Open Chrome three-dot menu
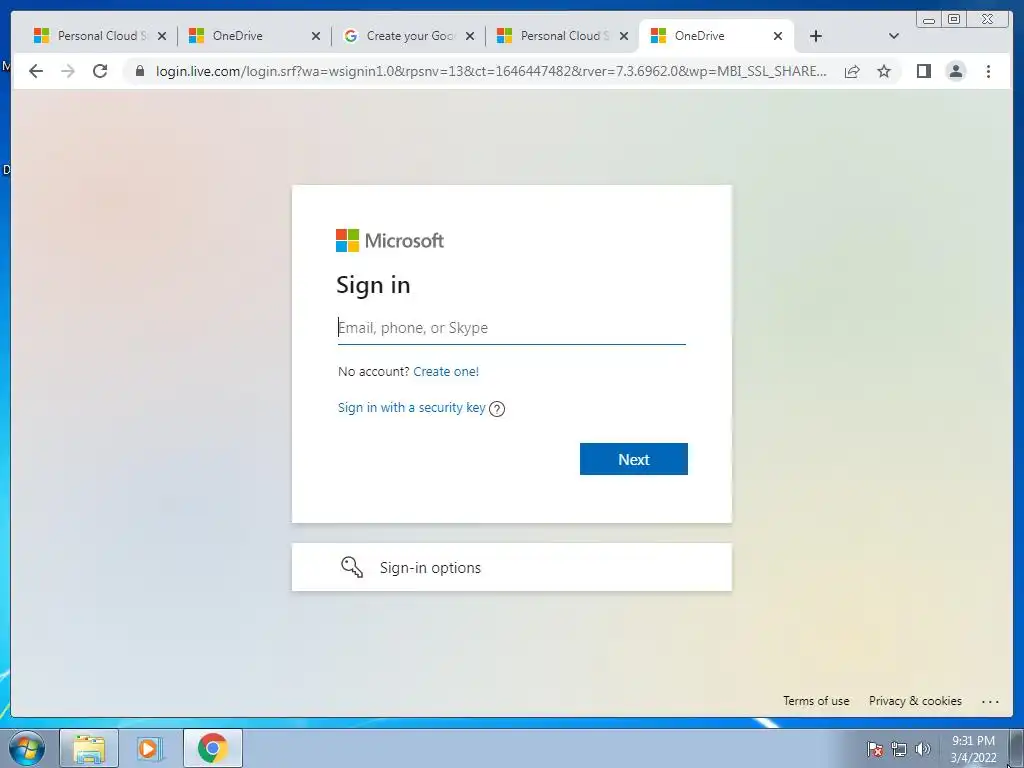 [x=989, y=71]
